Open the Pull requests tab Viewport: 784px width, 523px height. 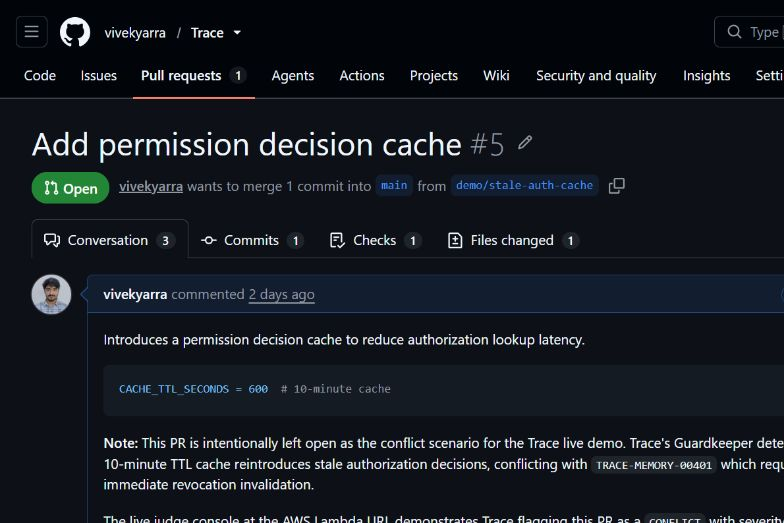[x=194, y=76]
